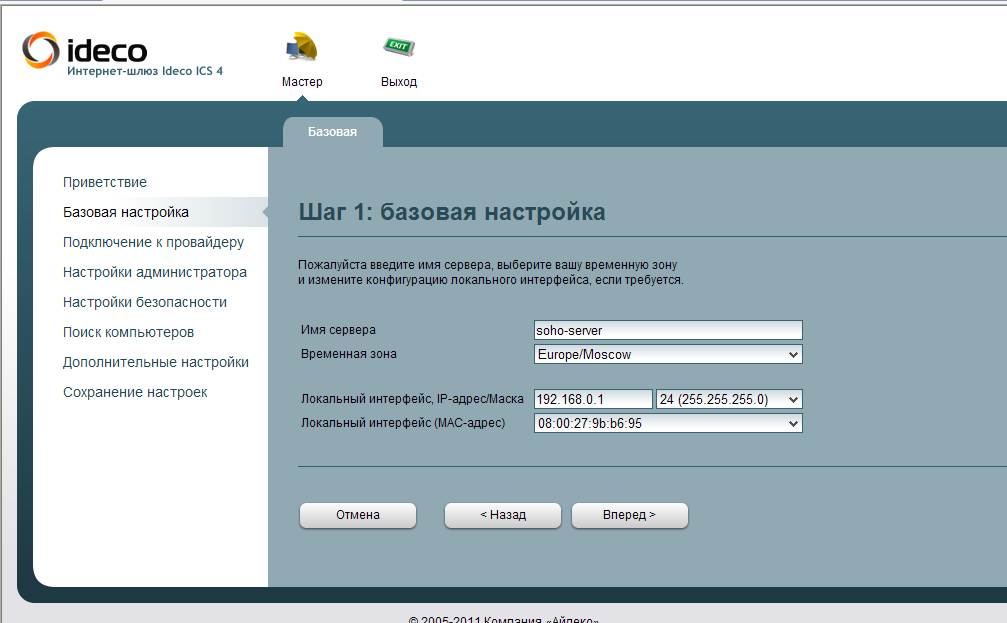Switch to the Базовая tab
Screen dimensions: 1007x623
(x=332, y=132)
